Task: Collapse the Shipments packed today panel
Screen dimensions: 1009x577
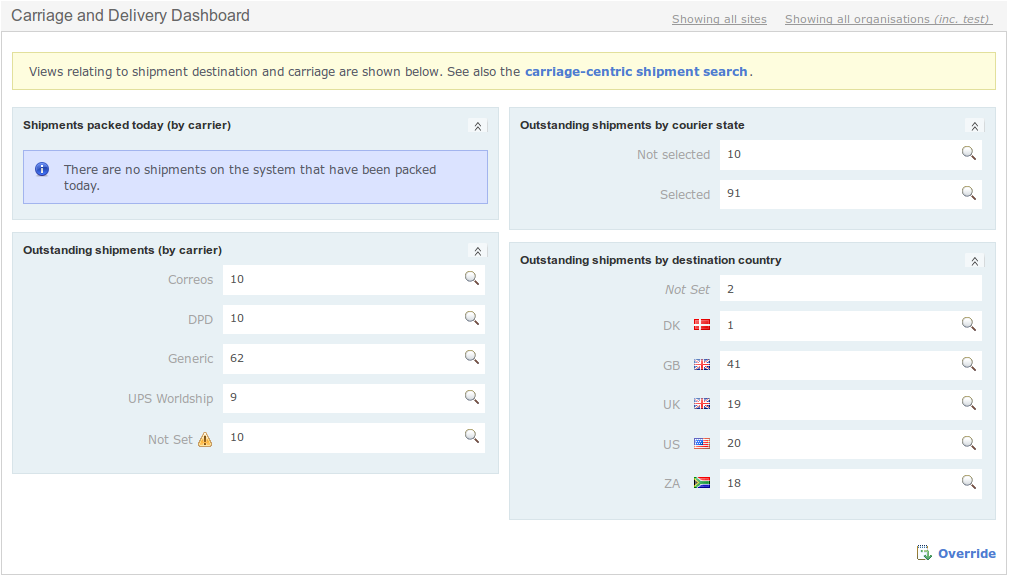Action: click(x=477, y=125)
